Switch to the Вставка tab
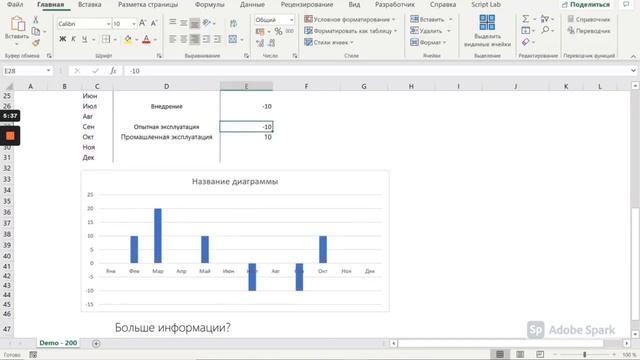The image size is (640, 360). coord(89,4)
